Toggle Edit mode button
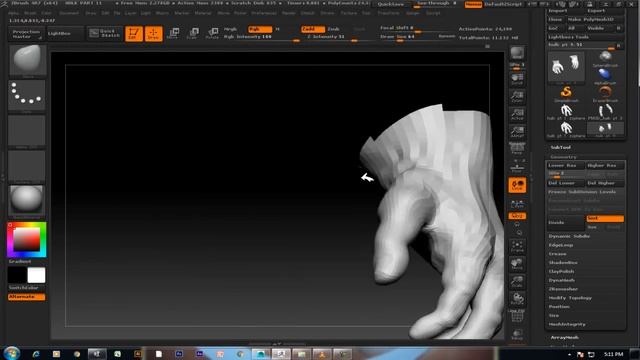 point(134,33)
